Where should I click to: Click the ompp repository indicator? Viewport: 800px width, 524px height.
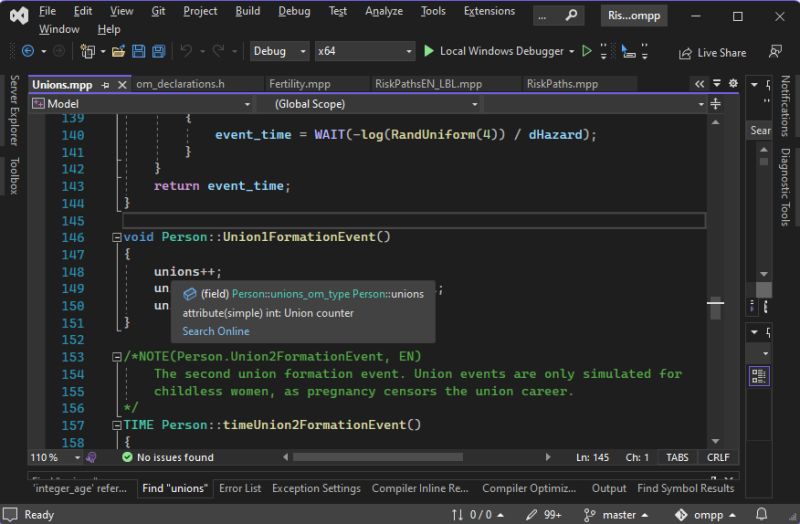(x=706, y=515)
